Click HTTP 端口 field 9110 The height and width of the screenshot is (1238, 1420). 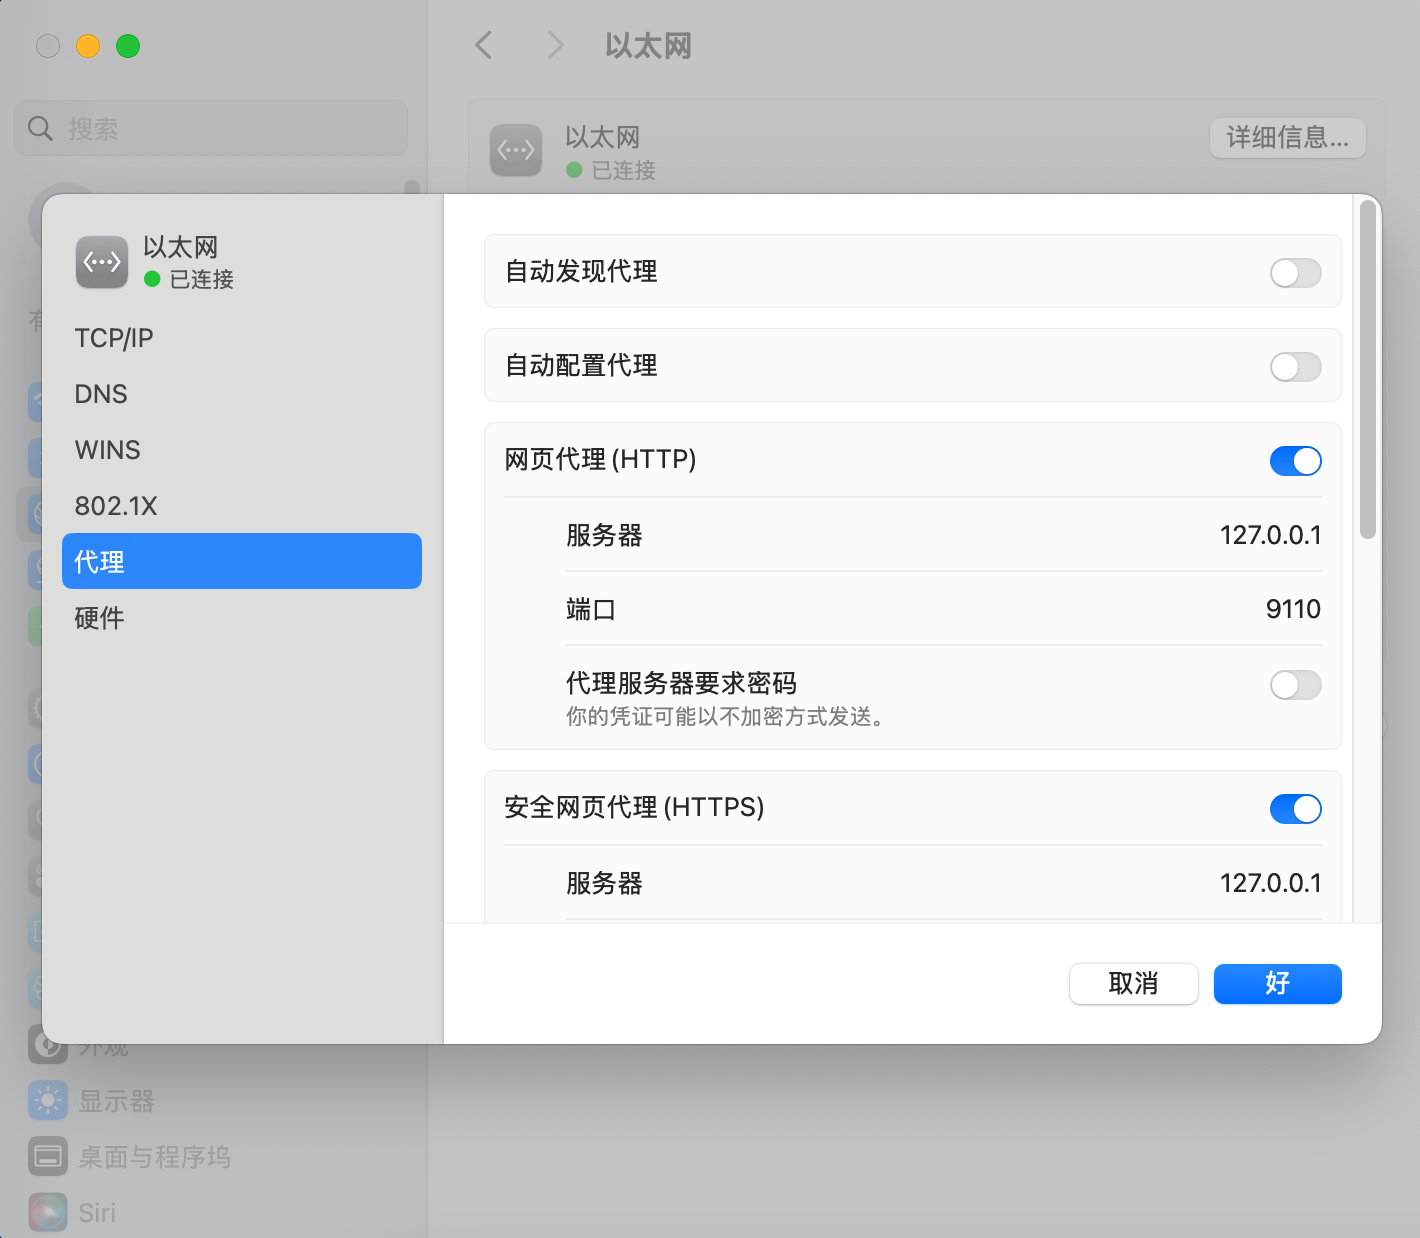point(1293,609)
